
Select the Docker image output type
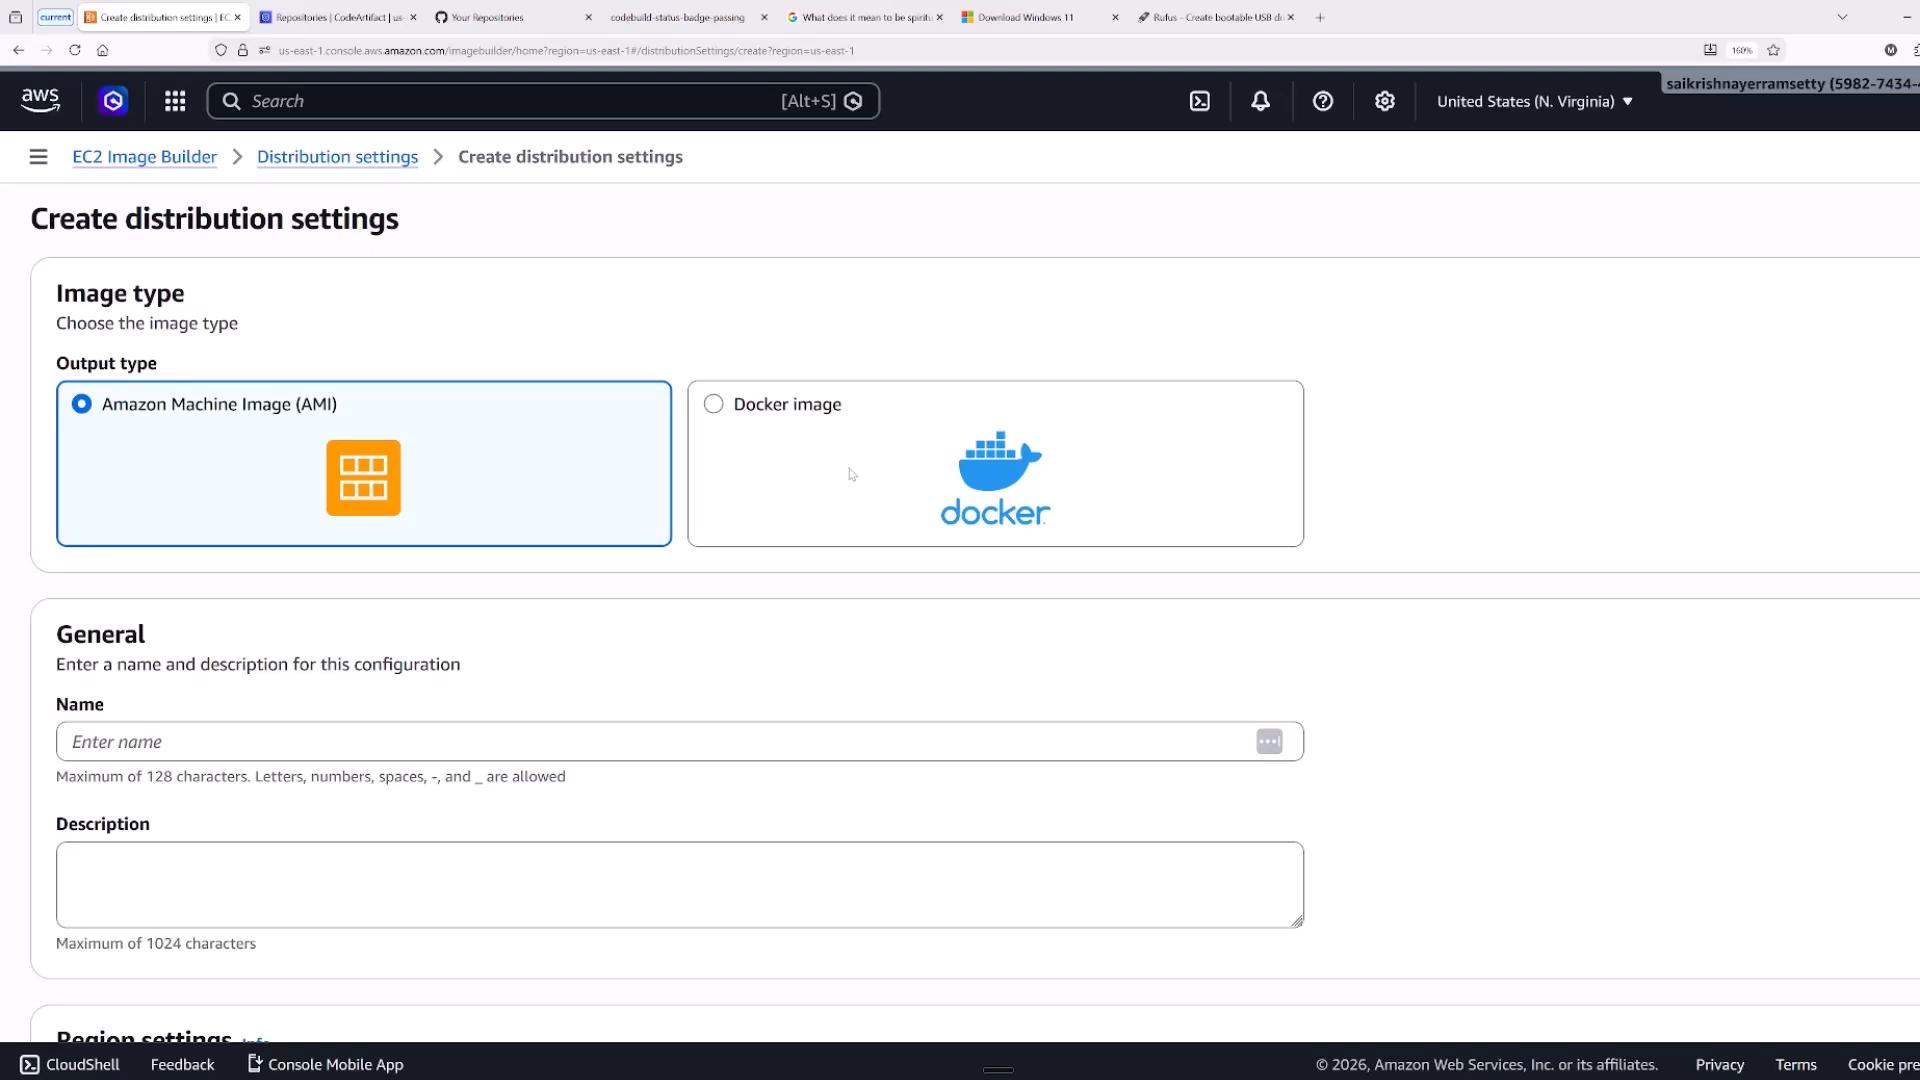pos(995,463)
